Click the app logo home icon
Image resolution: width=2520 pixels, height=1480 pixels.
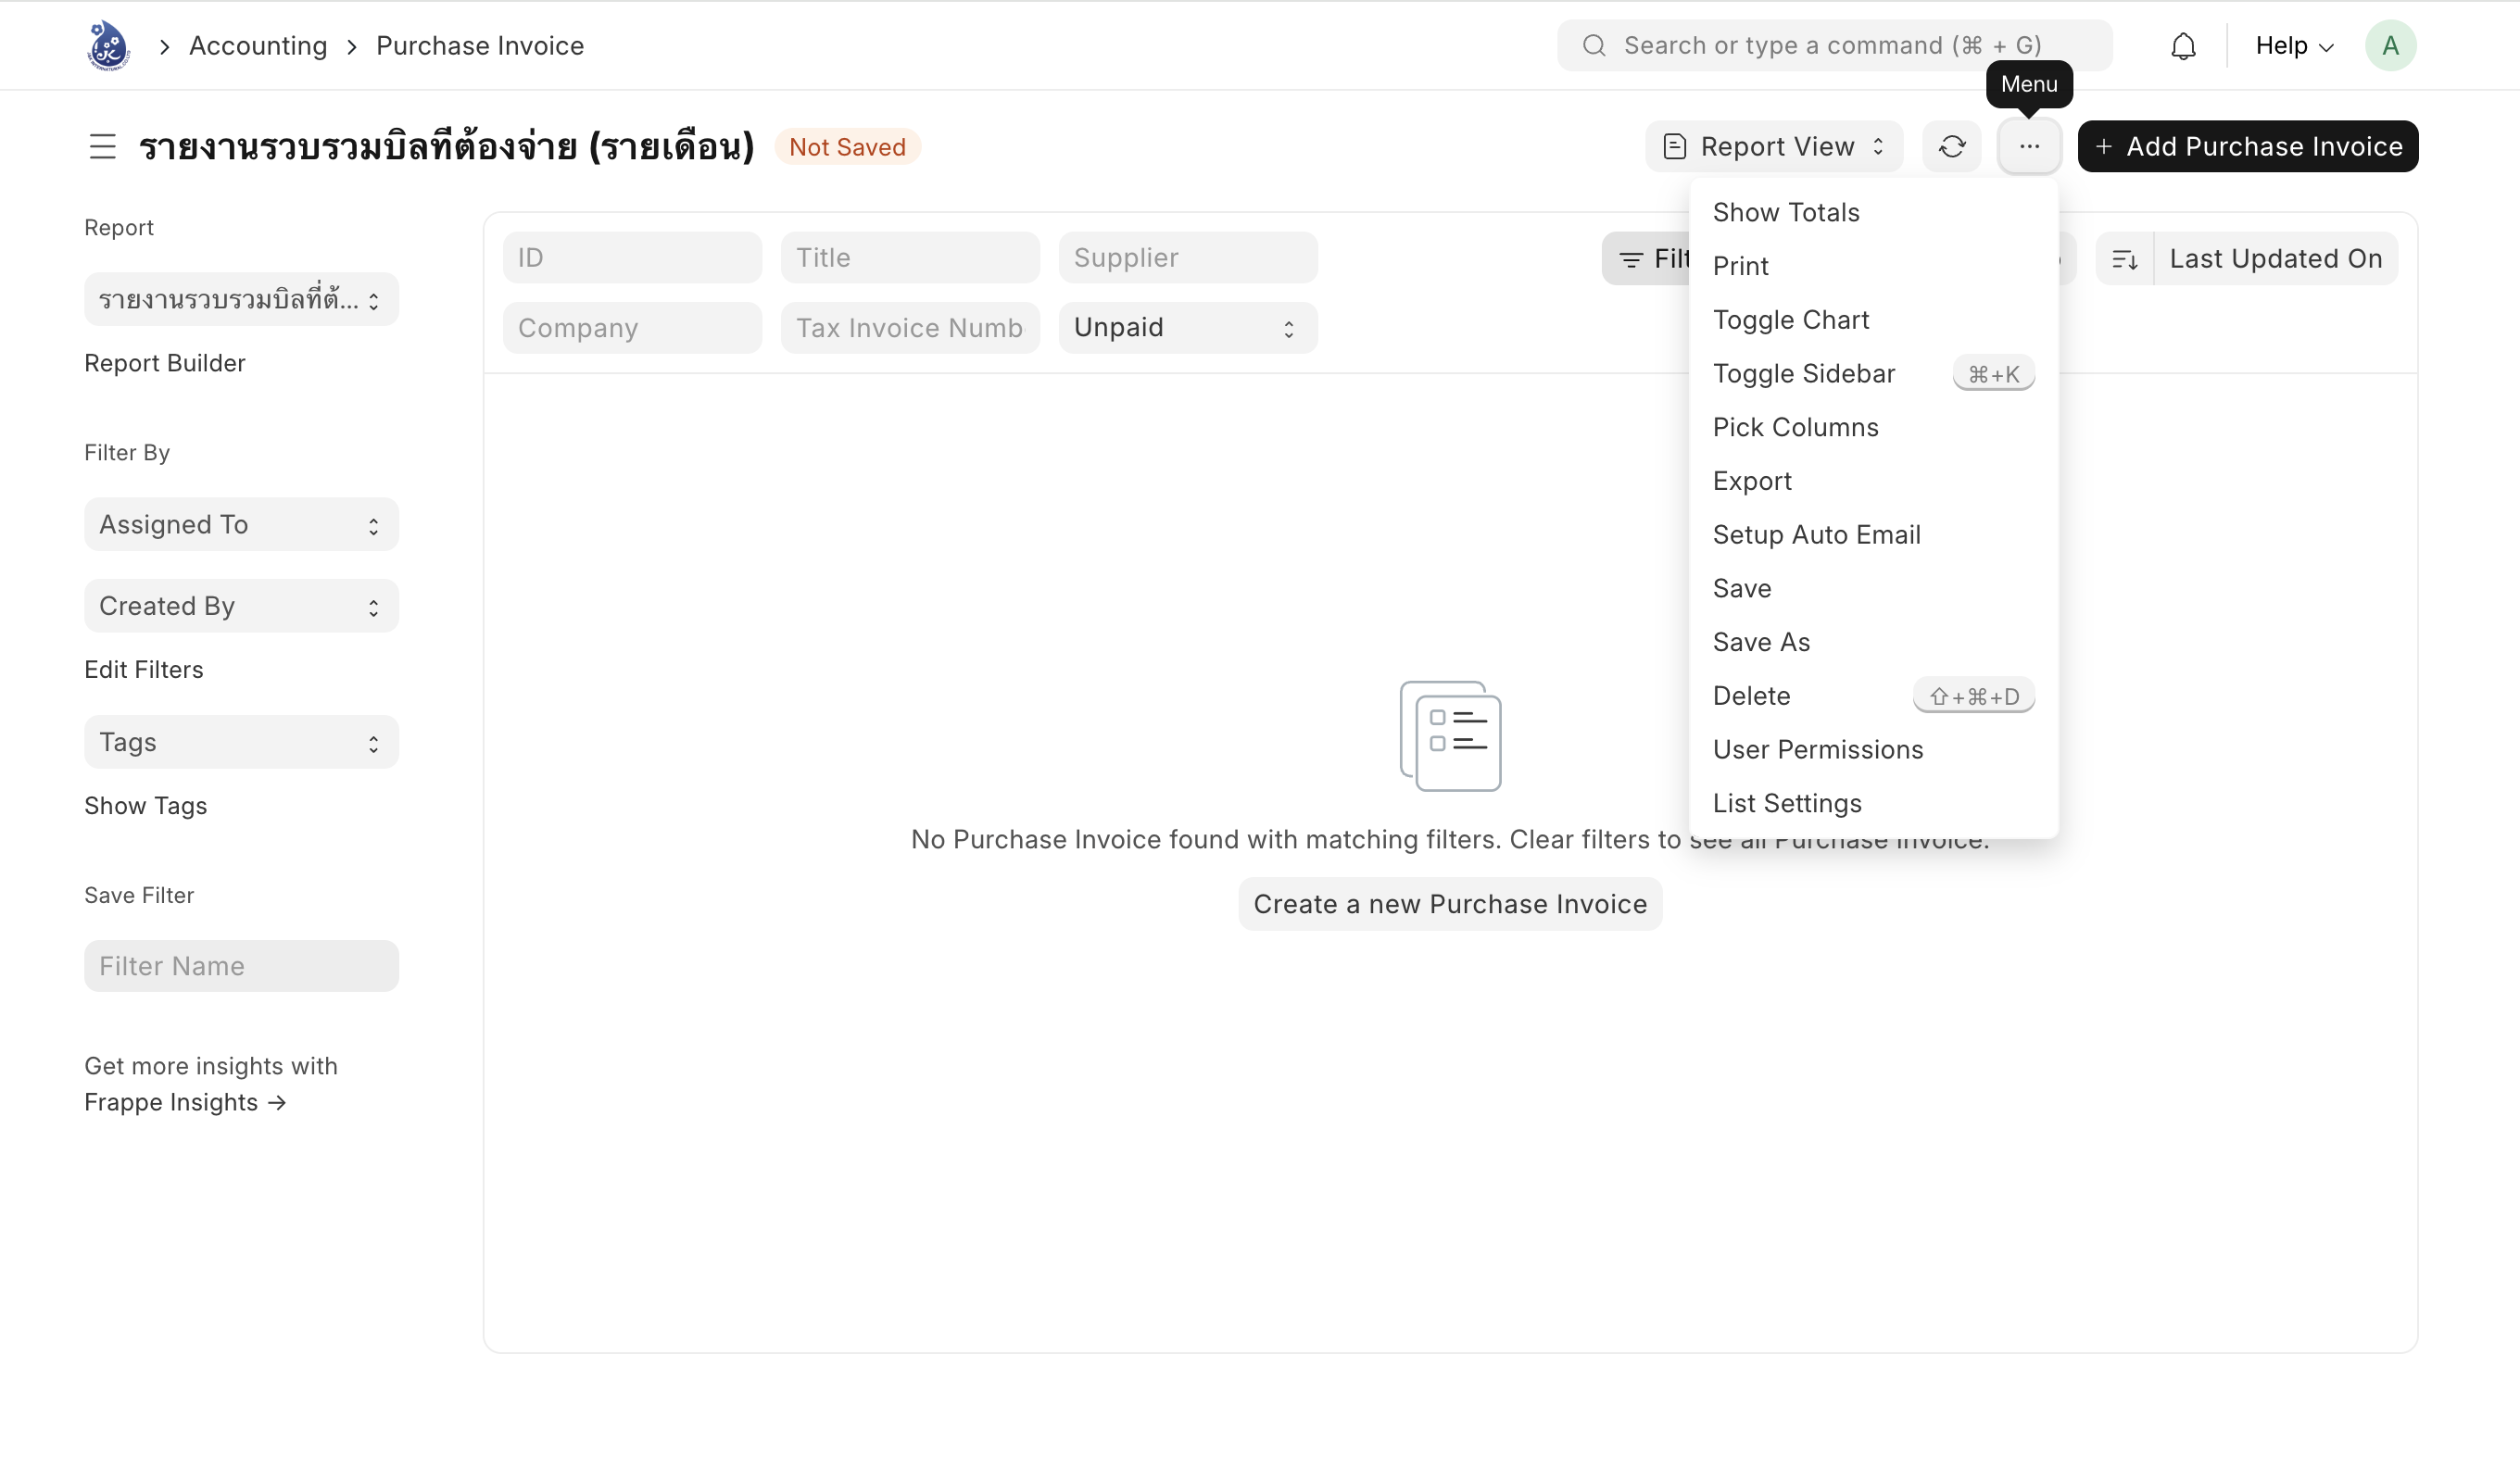(108, 46)
